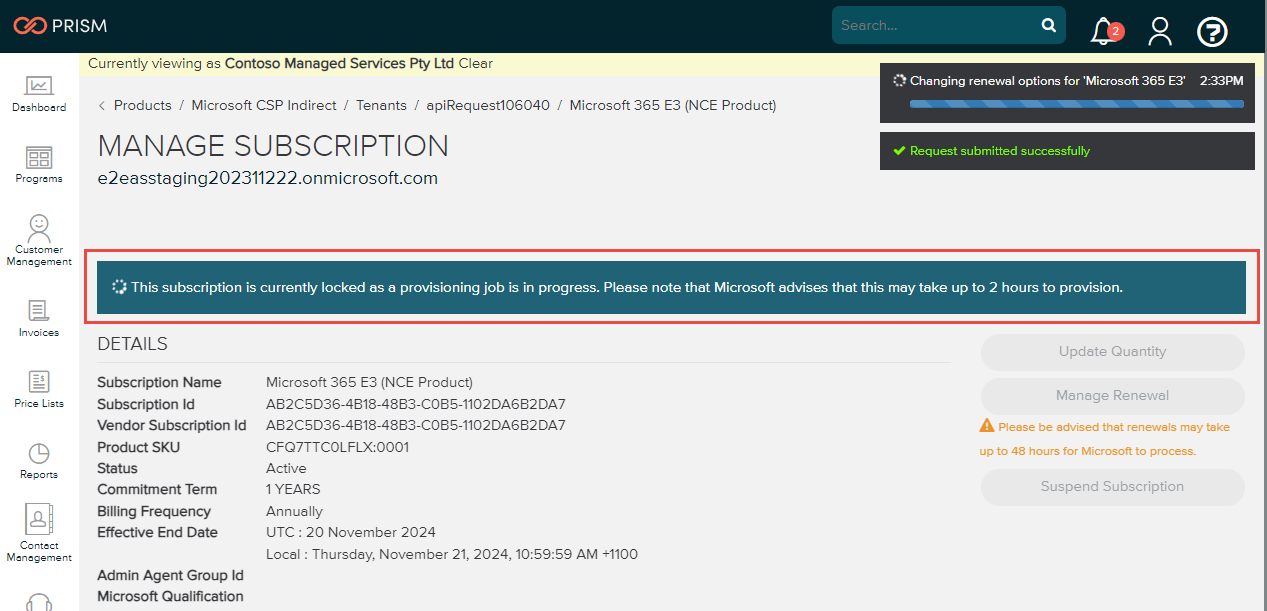Click the Update Quantity button

click(x=1112, y=352)
